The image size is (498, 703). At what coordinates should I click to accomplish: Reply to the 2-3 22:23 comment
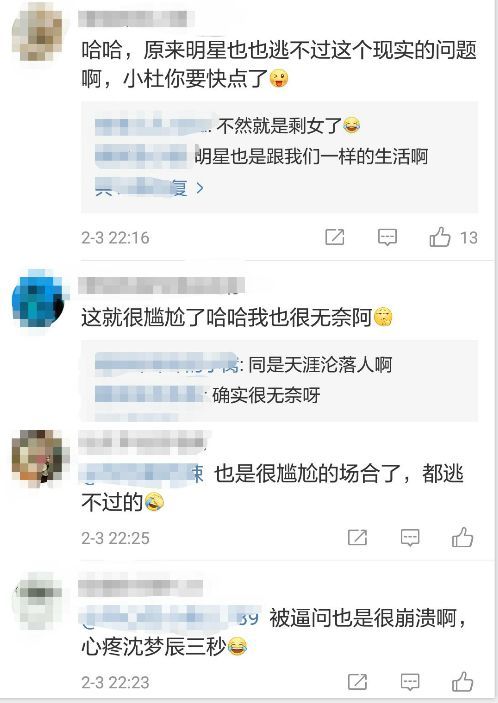click(x=410, y=682)
